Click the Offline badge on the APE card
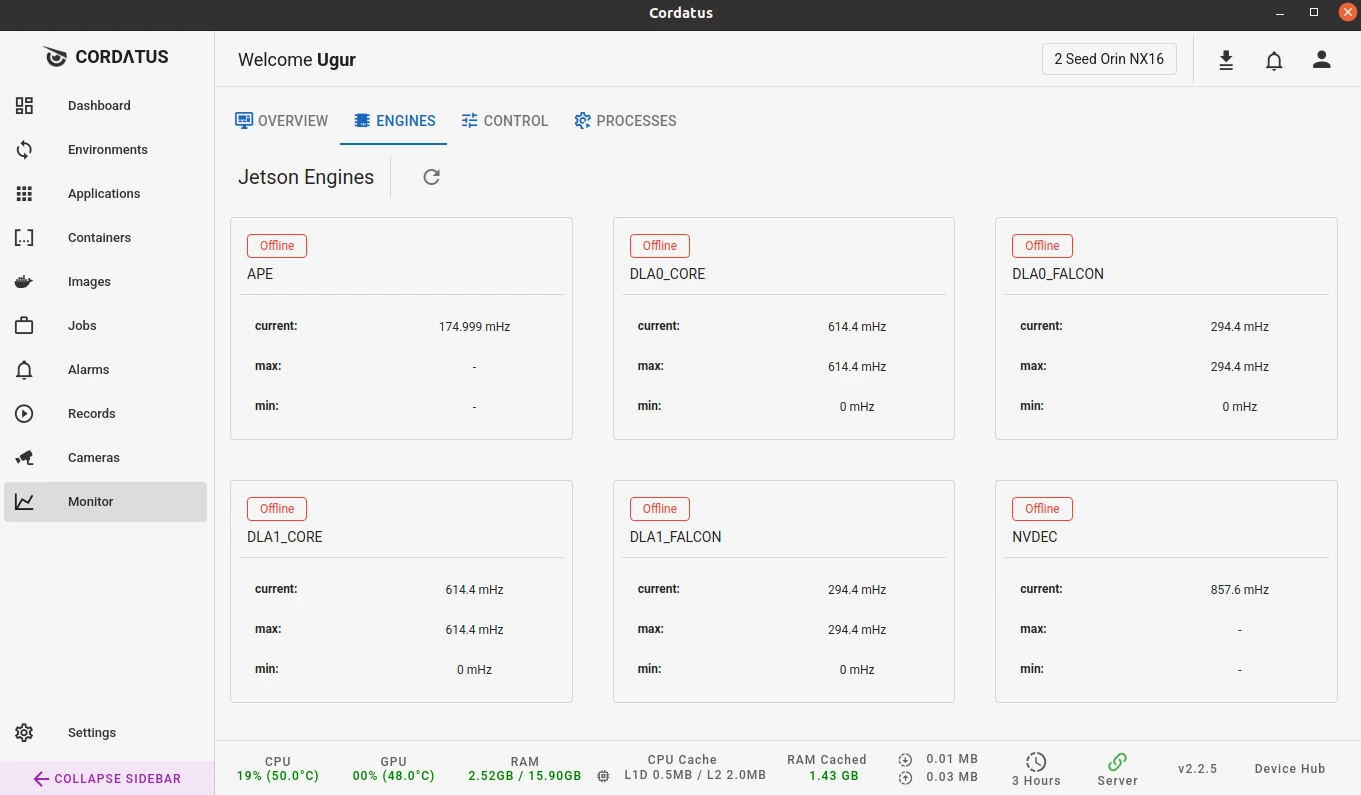 pos(277,246)
